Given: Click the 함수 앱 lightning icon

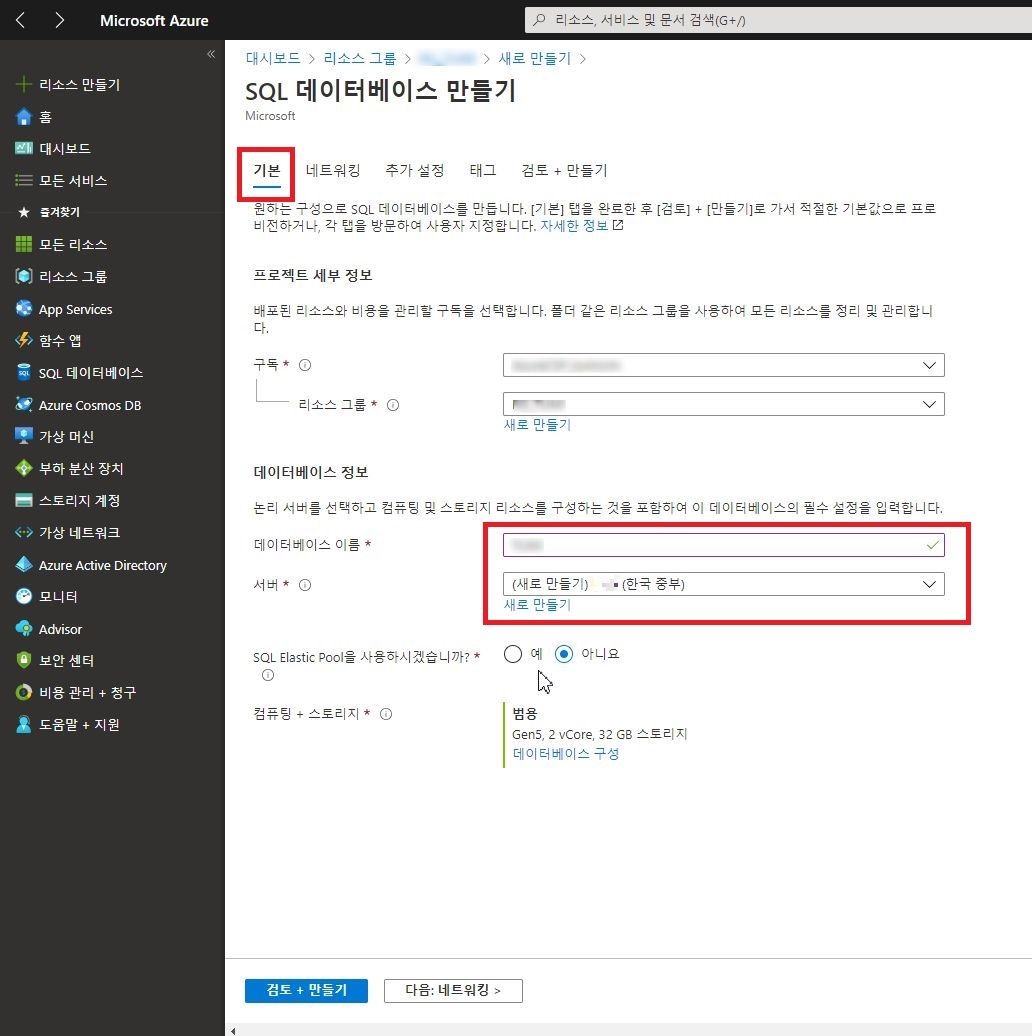Looking at the screenshot, I should [x=24, y=340].
